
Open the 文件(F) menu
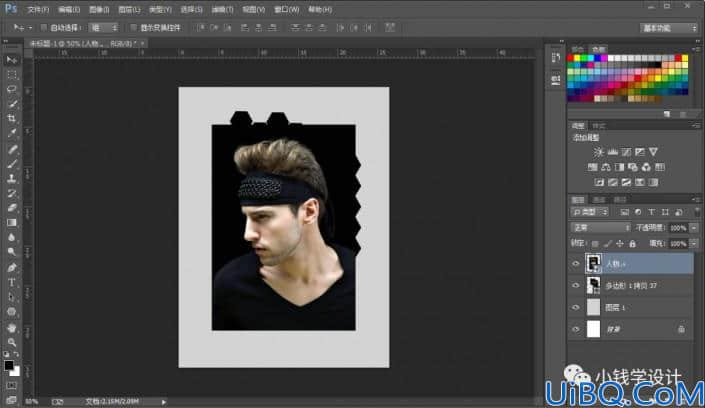(38, 9)
